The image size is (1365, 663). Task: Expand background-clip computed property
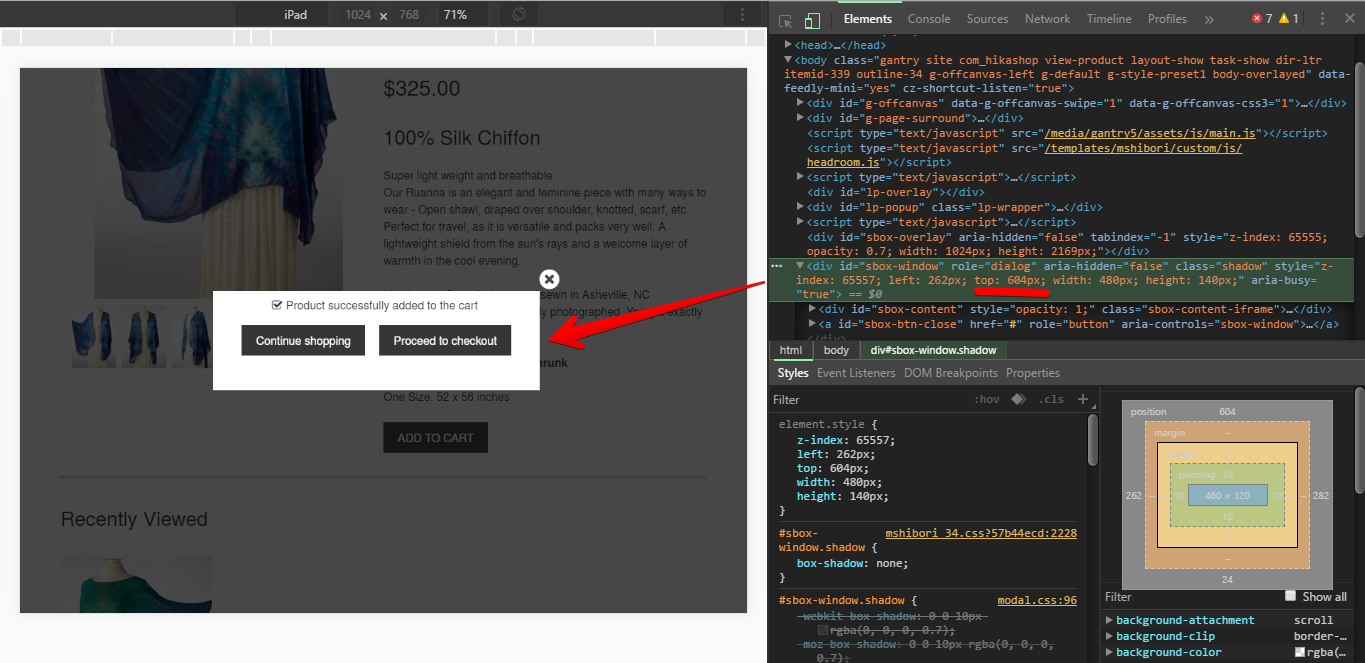(x=1109, y=636)
